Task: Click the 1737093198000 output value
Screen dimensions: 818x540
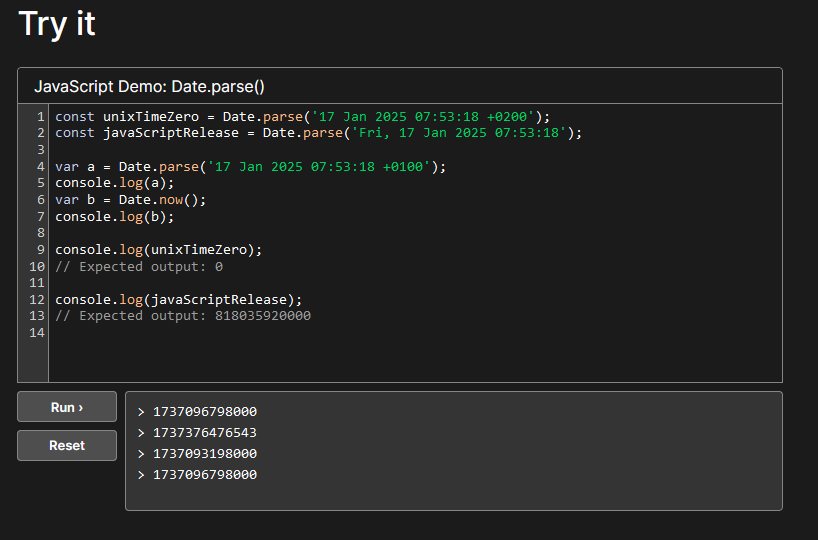Action: tap(204, 454)
